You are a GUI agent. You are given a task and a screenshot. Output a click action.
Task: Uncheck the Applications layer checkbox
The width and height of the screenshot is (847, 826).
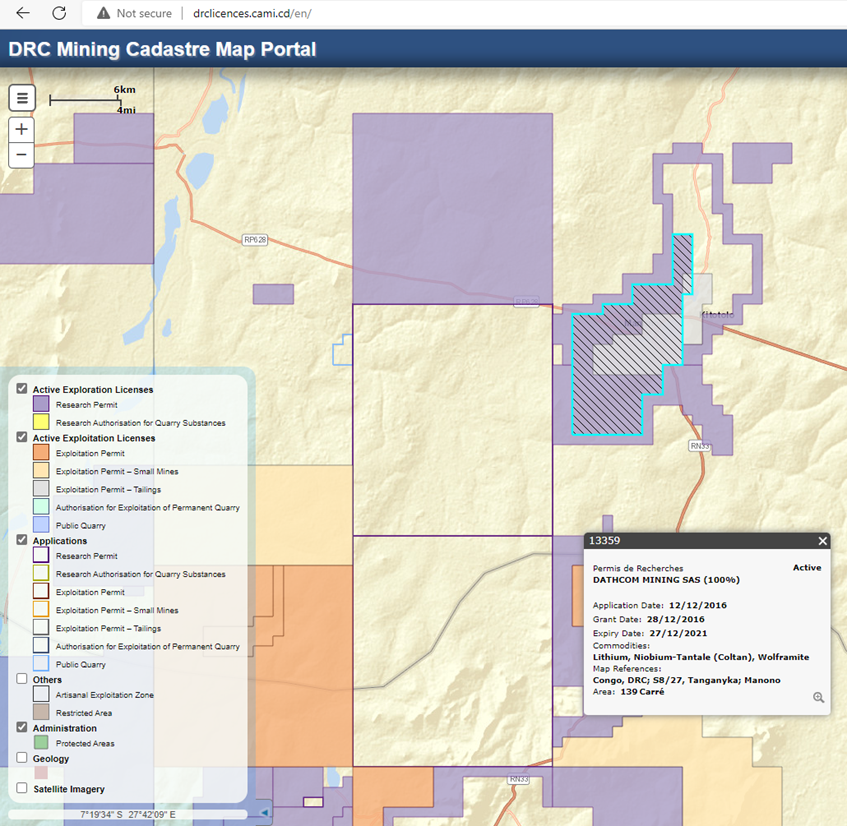pos(22,540)
